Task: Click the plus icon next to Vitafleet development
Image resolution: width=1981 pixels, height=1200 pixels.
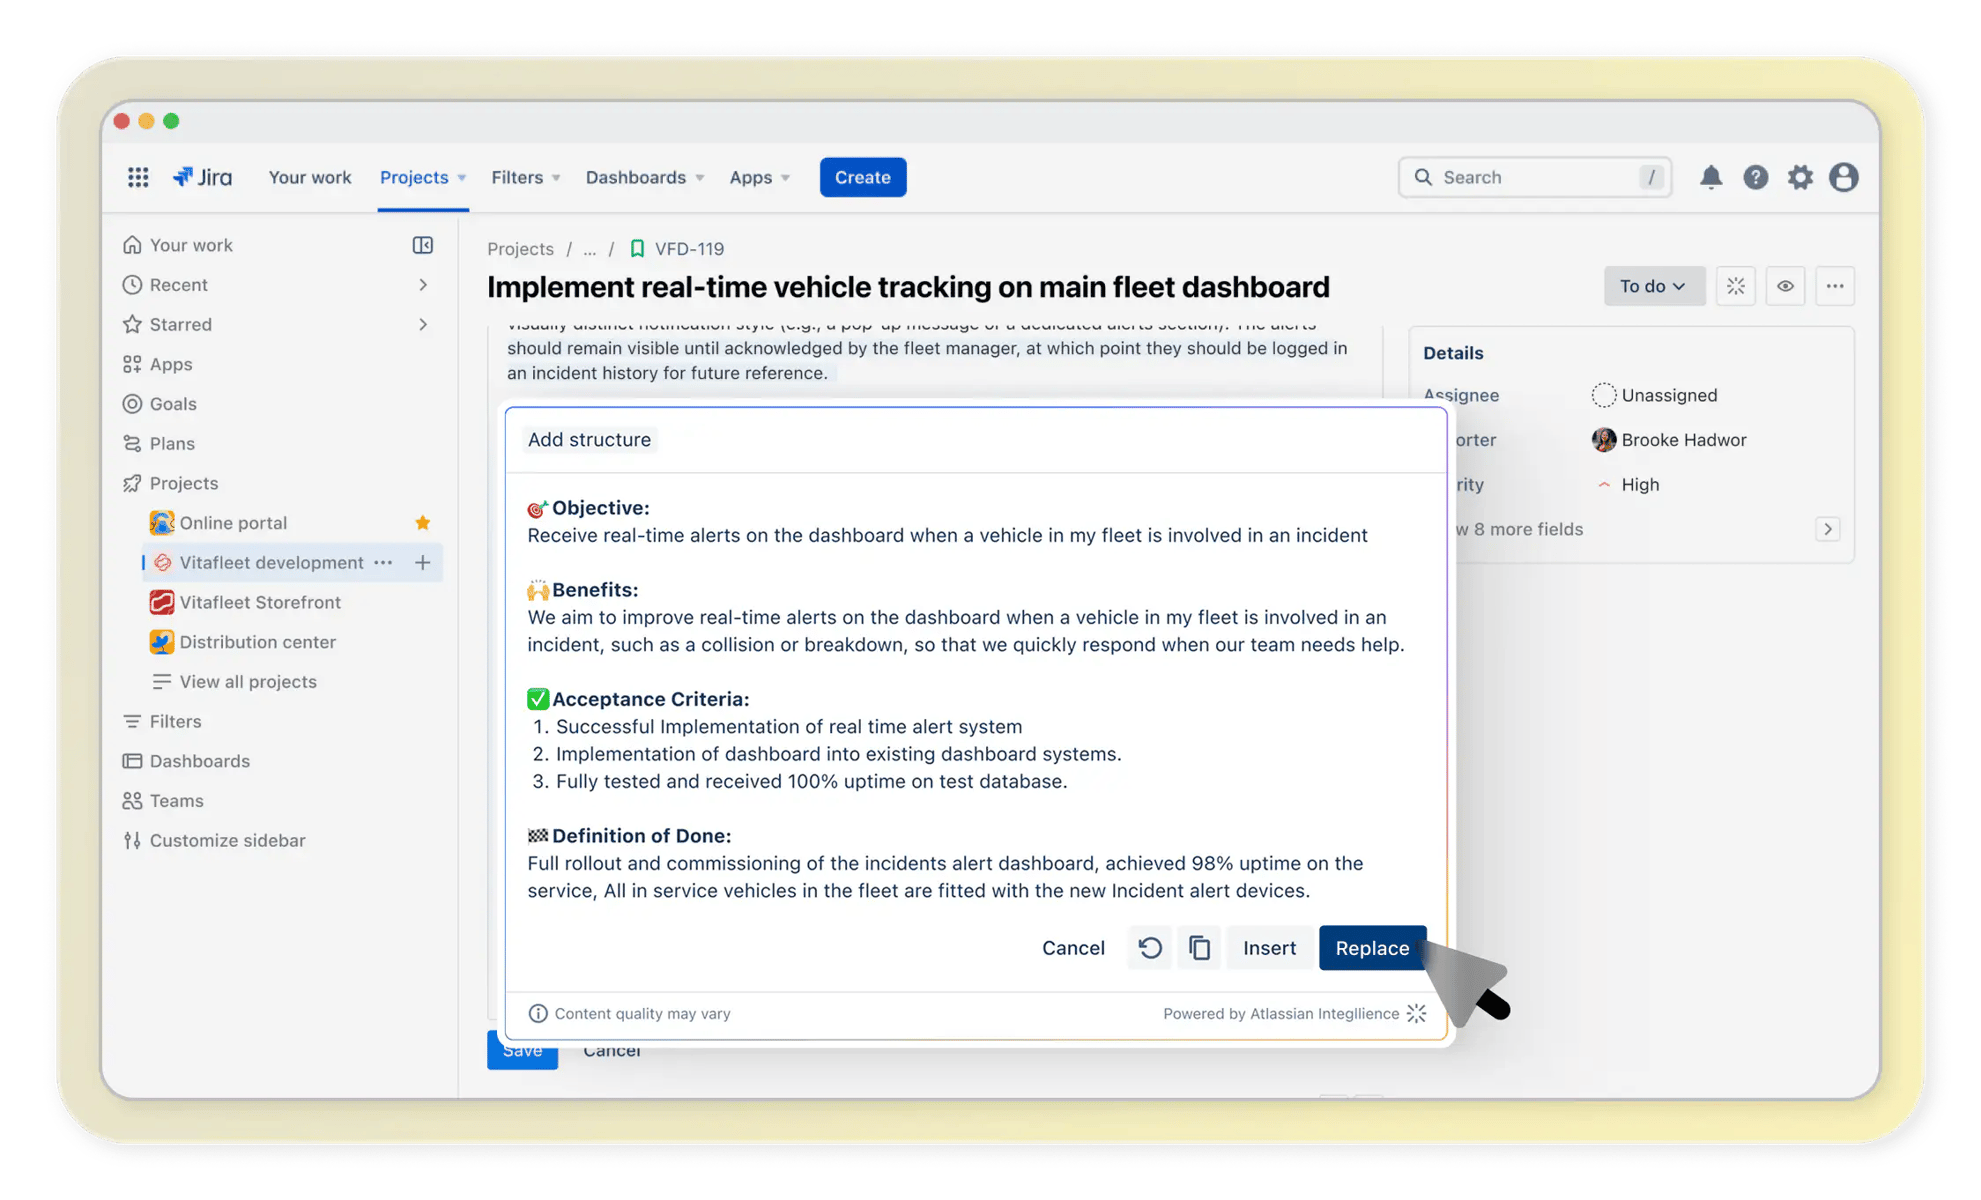Action: [x=423, y=562]
